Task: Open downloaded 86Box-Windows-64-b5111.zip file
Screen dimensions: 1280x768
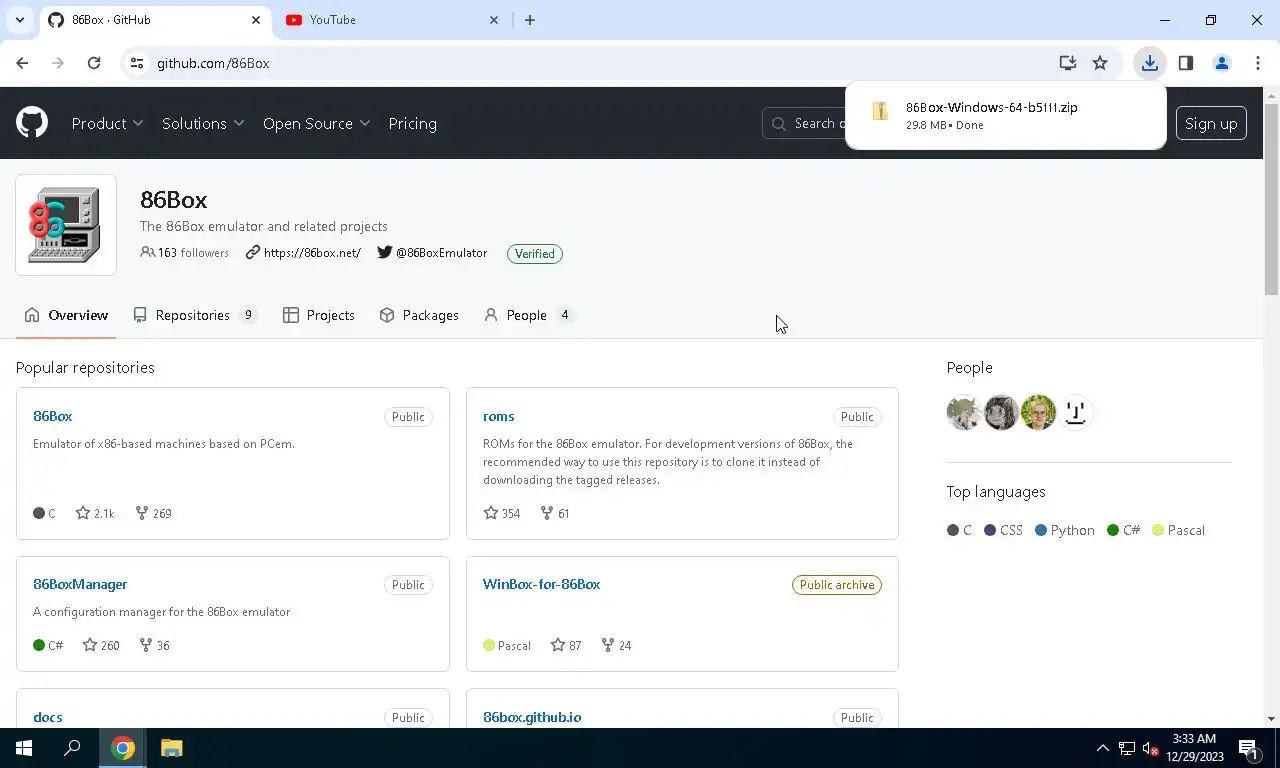Action: [x=1006, y=115]
